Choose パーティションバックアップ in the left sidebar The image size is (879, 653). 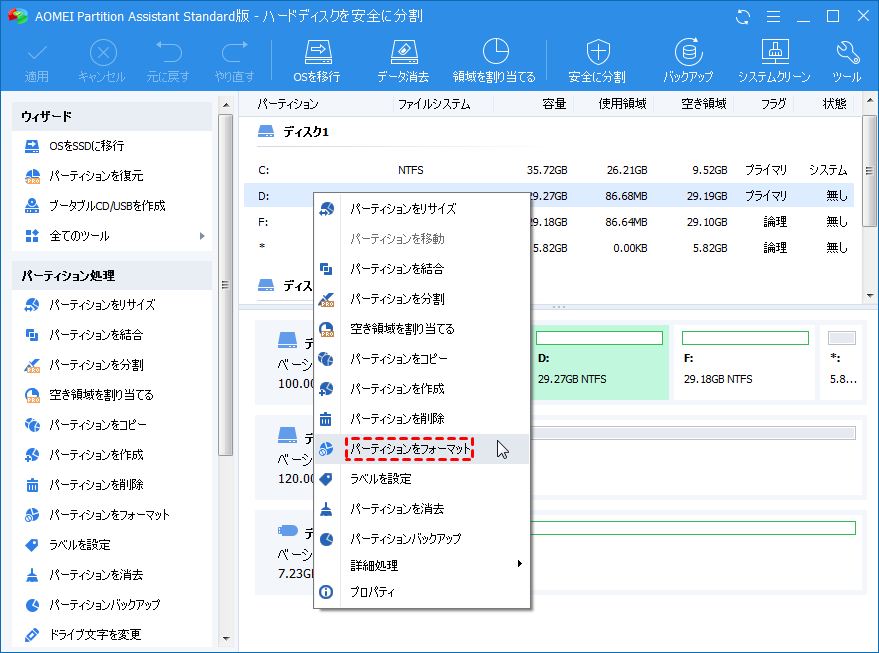tap(112, 605)
